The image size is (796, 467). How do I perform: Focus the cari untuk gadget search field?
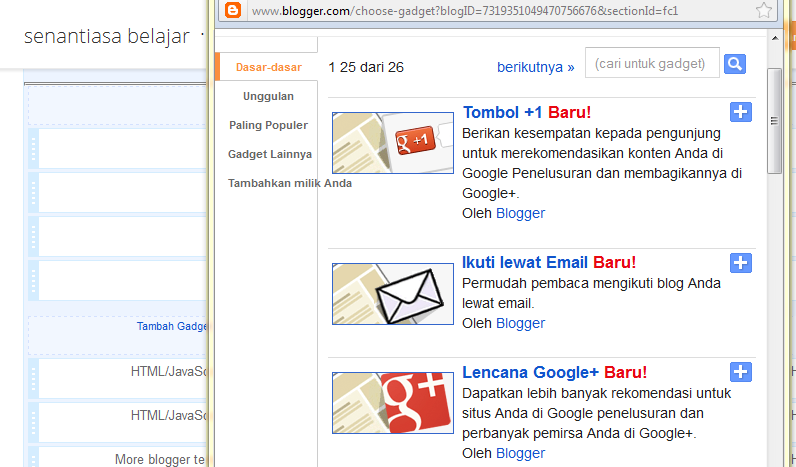coord(652,63)
